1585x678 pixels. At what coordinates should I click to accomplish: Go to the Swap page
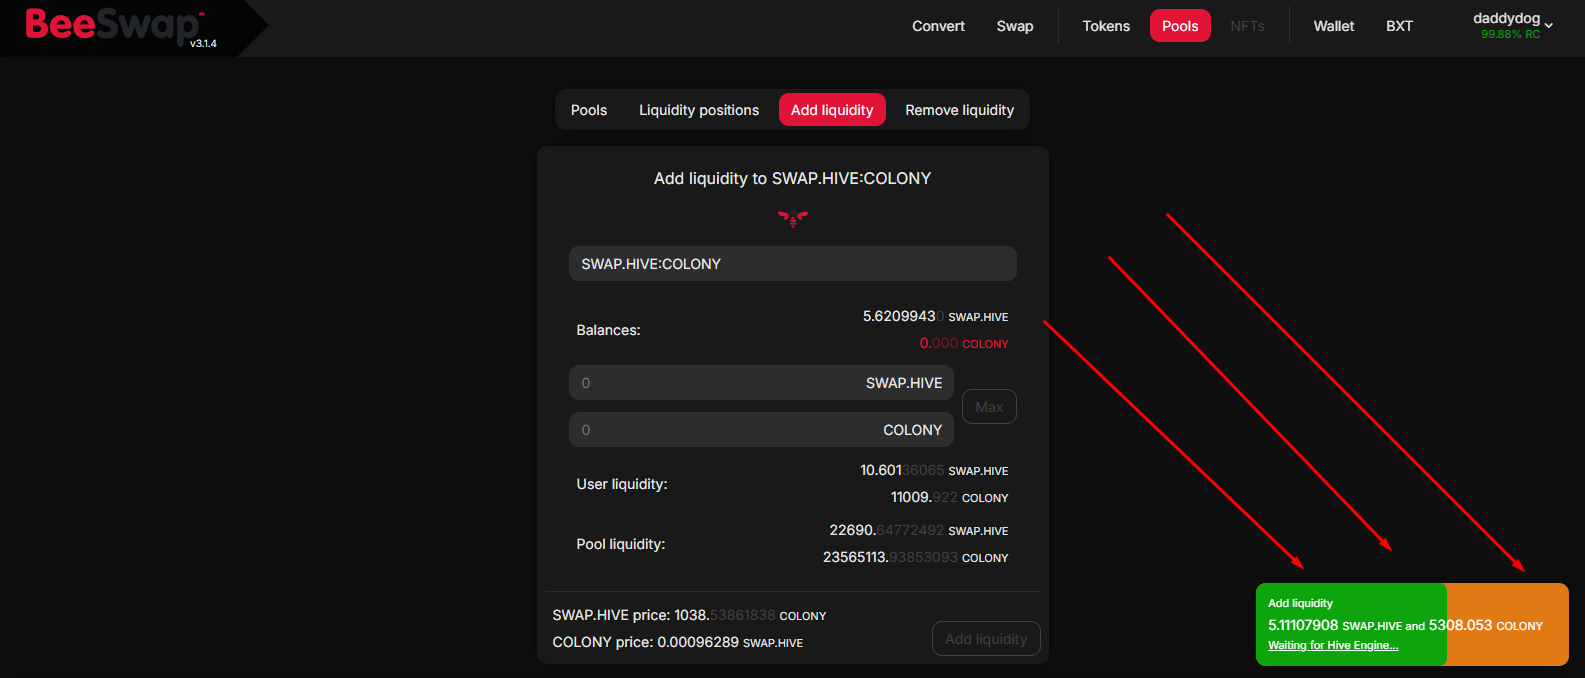[x=1015, y=26]
